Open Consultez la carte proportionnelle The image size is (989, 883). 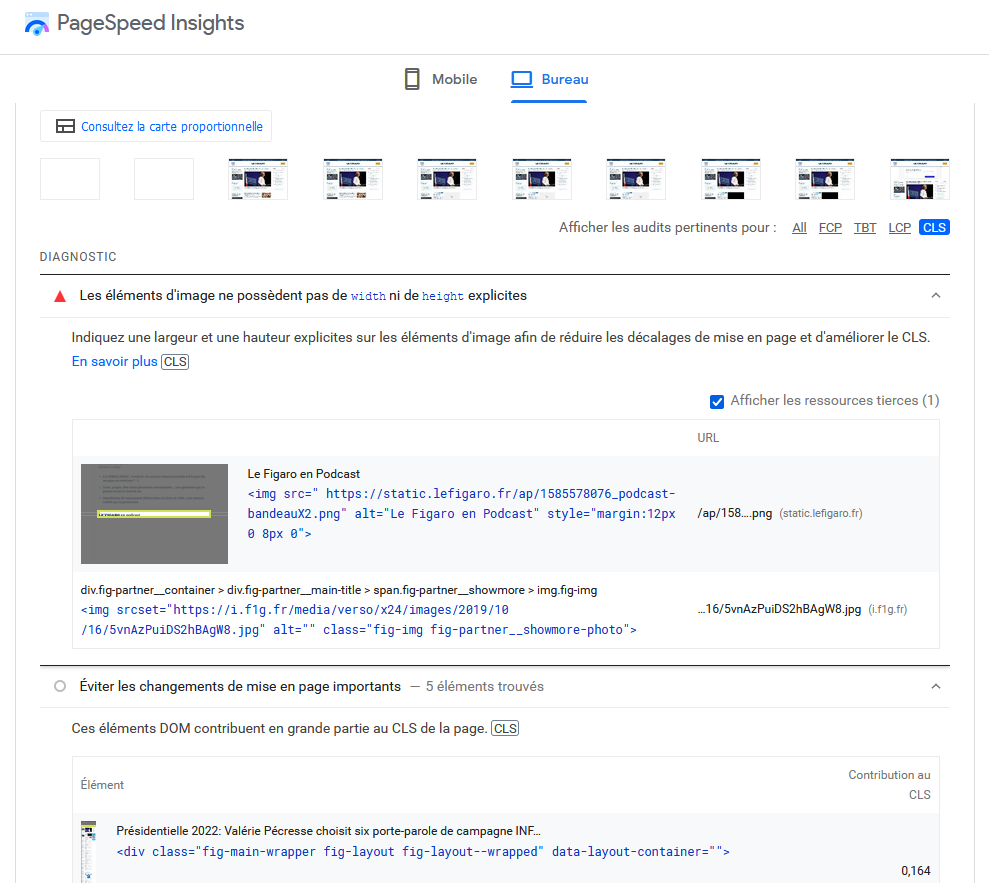pos(171,127)
